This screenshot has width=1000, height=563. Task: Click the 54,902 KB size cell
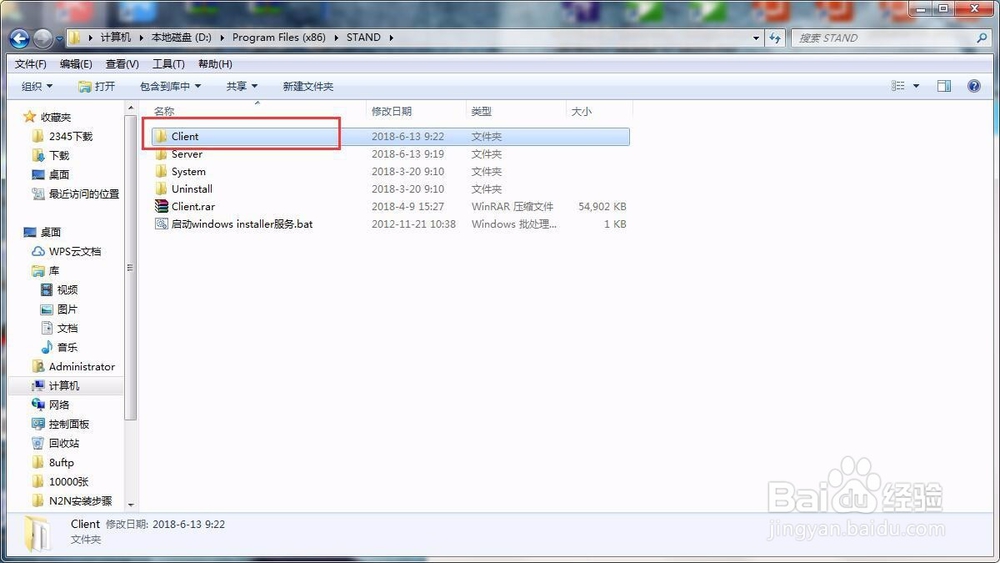click(602, 207)
